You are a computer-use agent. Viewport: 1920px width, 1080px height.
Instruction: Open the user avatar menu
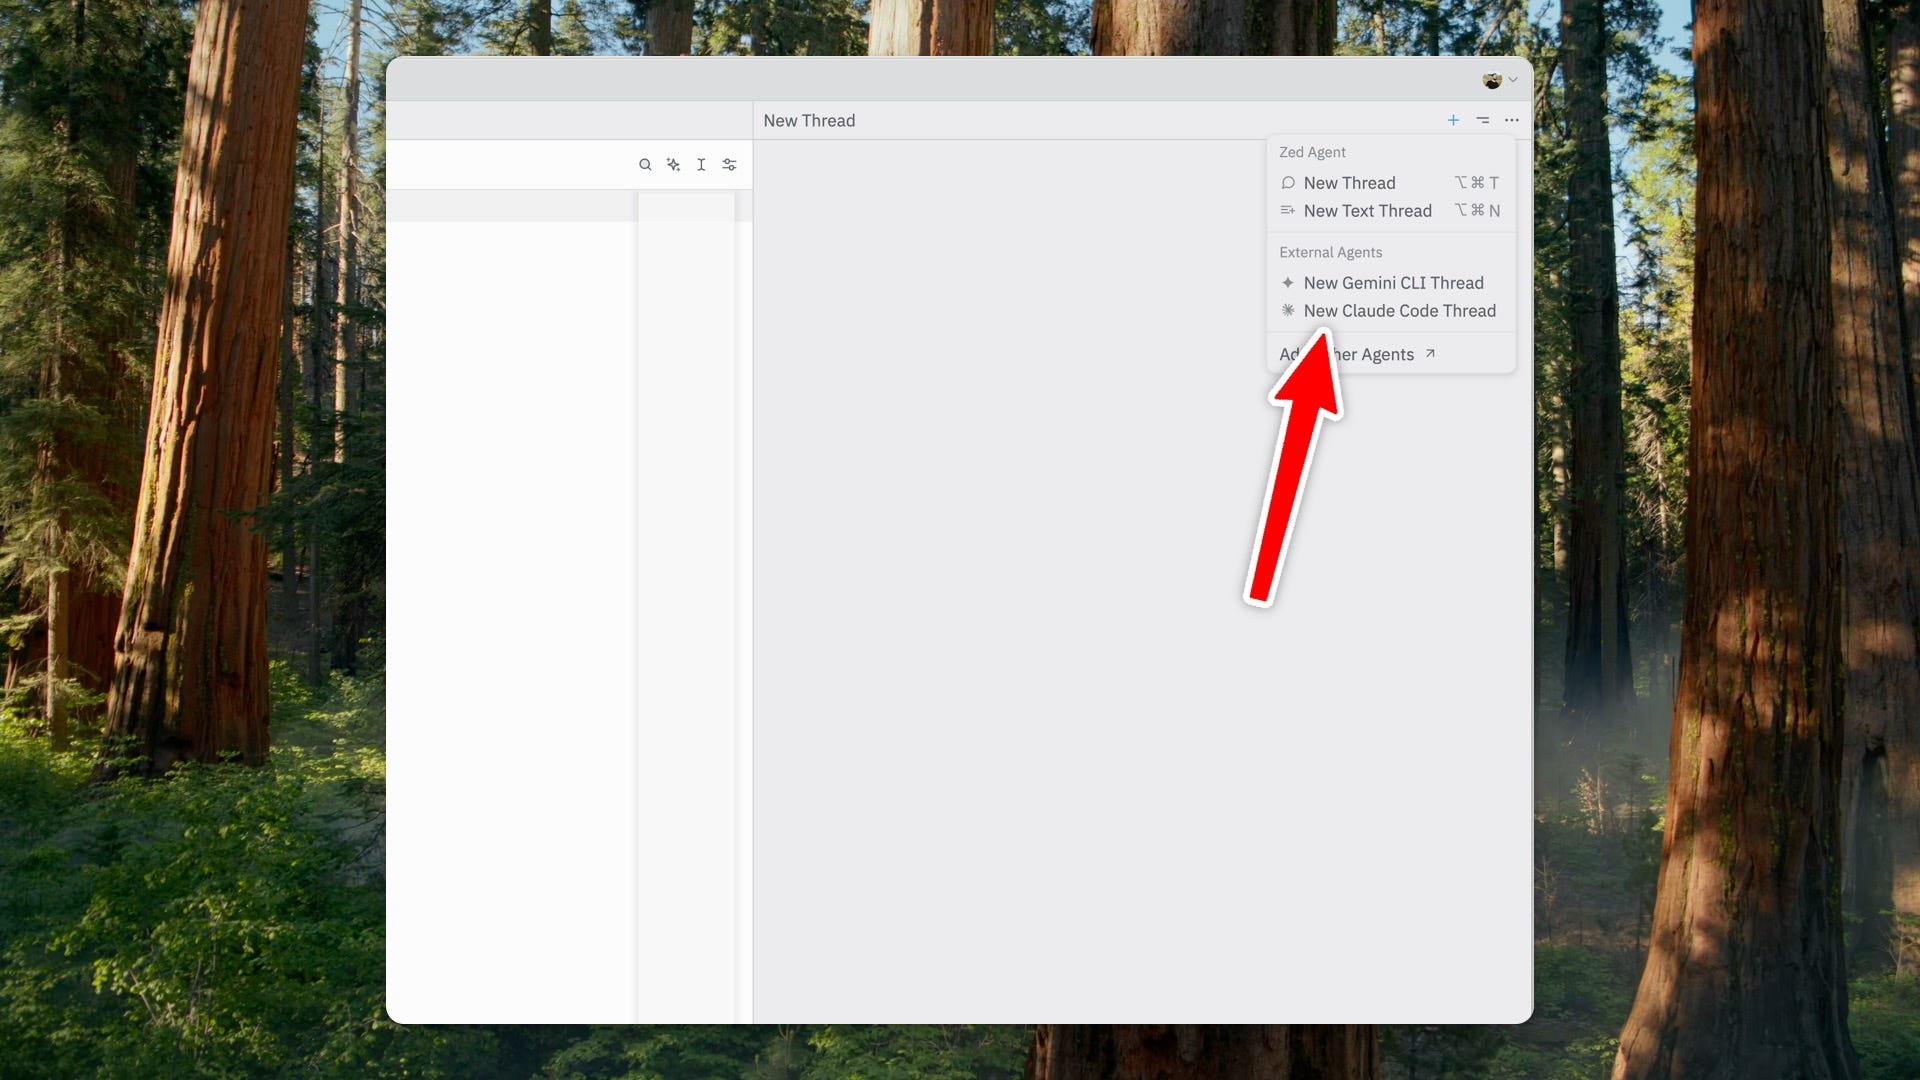1500,80
